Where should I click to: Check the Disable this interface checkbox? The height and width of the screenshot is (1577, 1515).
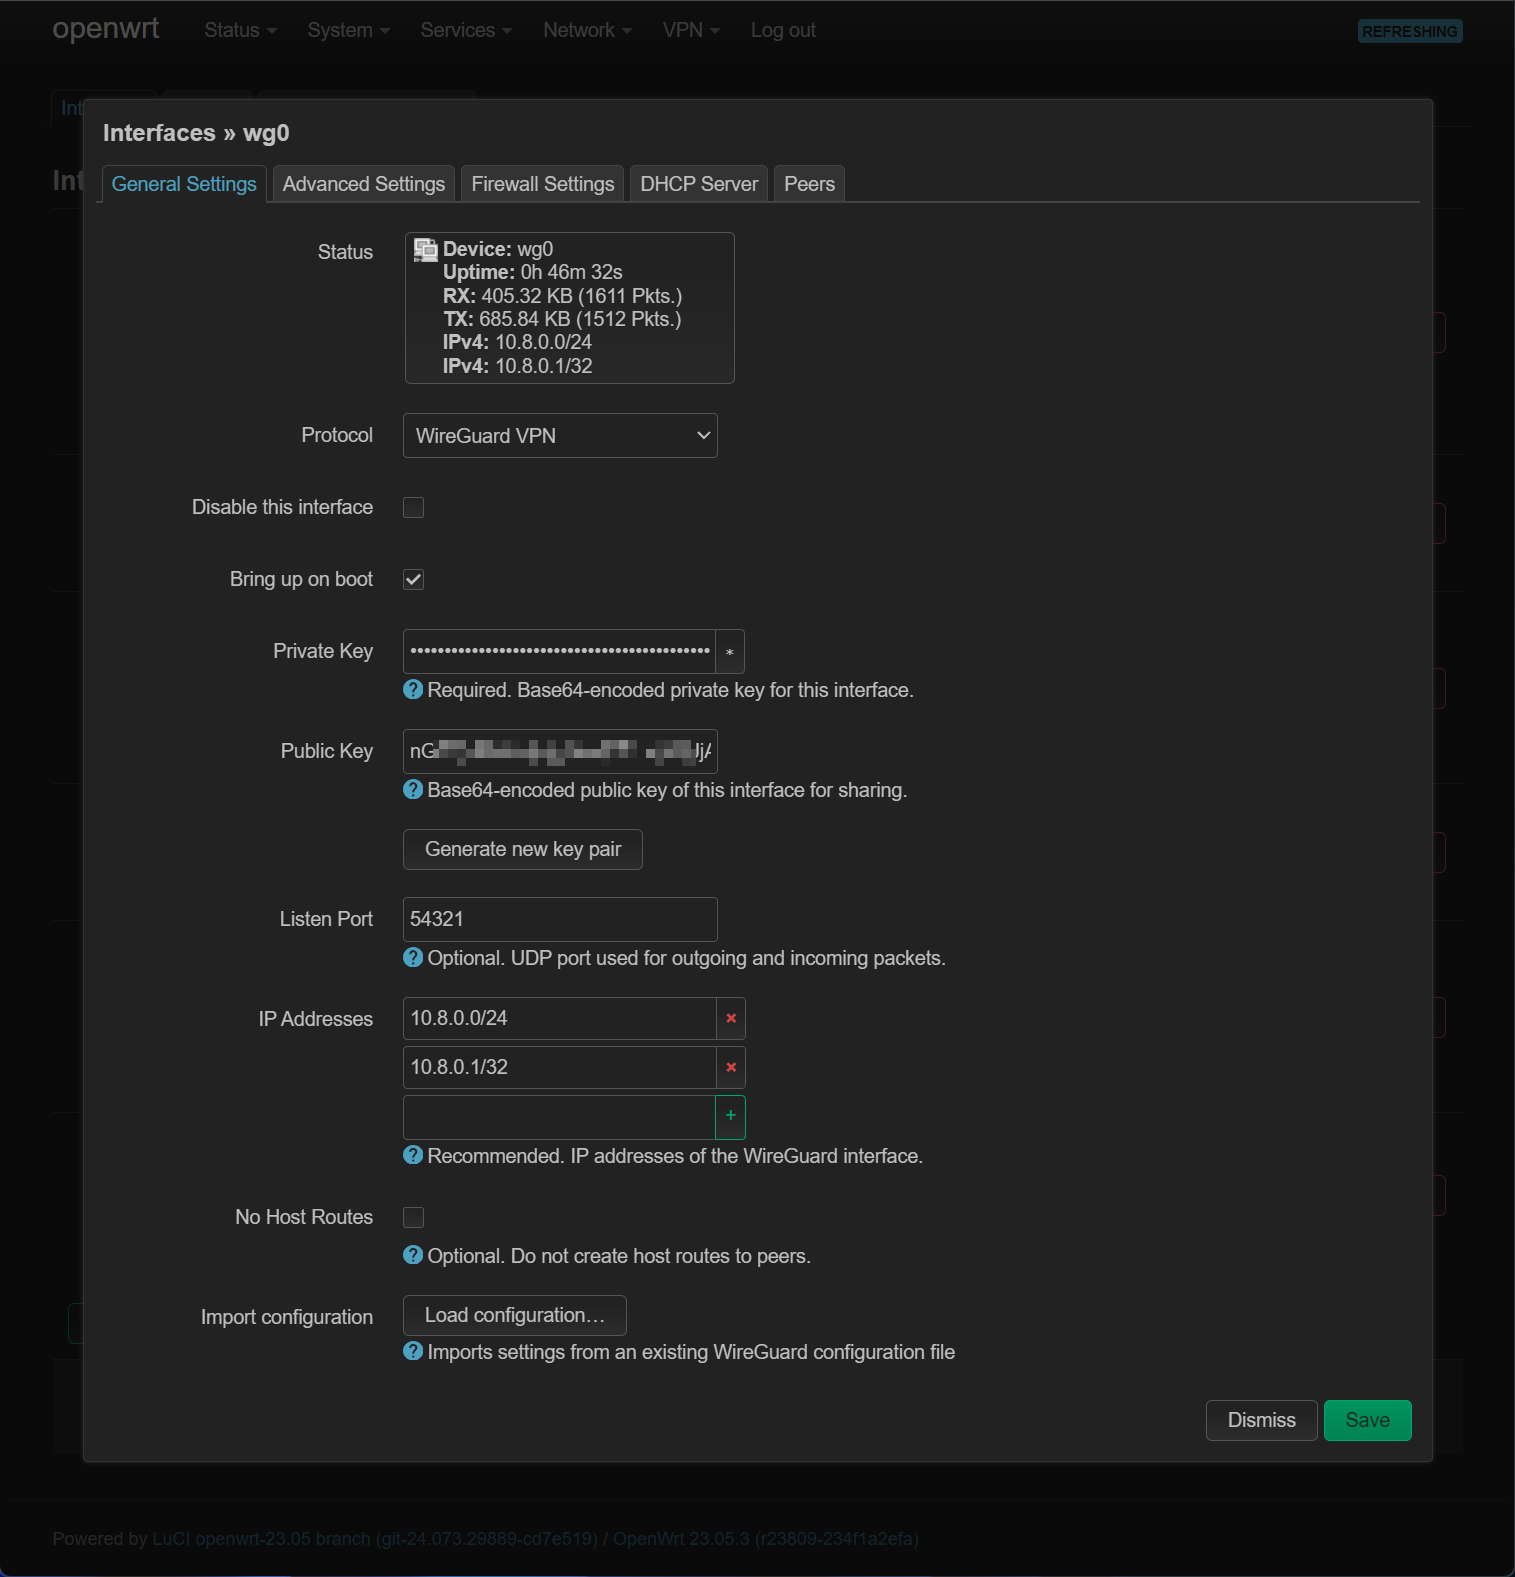(x=413, y=508)
